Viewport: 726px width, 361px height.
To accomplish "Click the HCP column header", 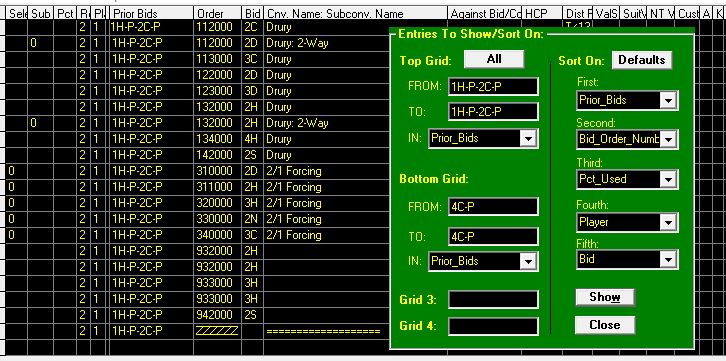I will click(x=542, y=14).
